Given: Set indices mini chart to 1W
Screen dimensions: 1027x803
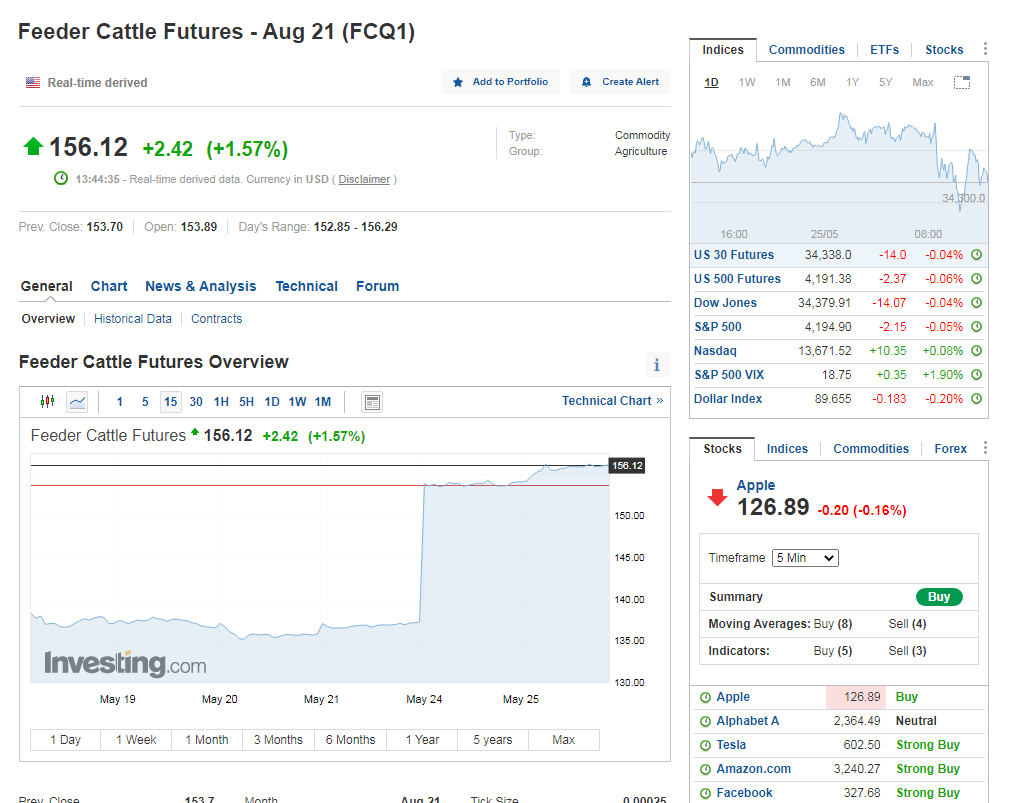Looking at the screenshot, I should pyautogui.click(x=747, y=83).
